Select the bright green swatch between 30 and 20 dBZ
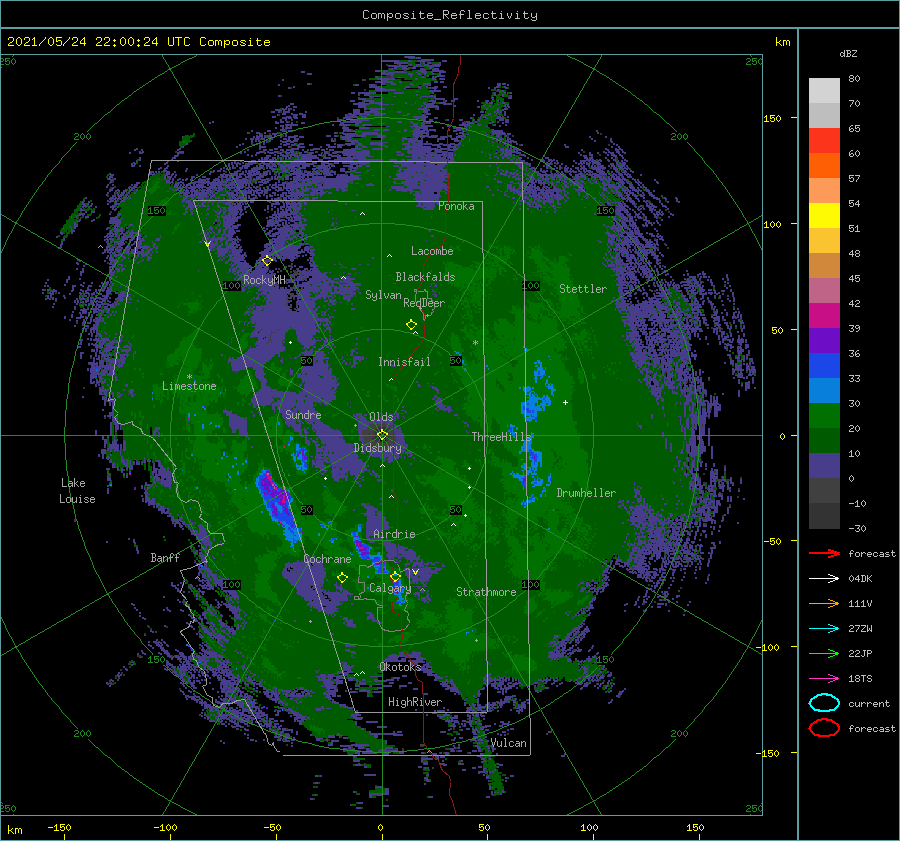Screen dimensions: 900x841 (x=824, y=415)
